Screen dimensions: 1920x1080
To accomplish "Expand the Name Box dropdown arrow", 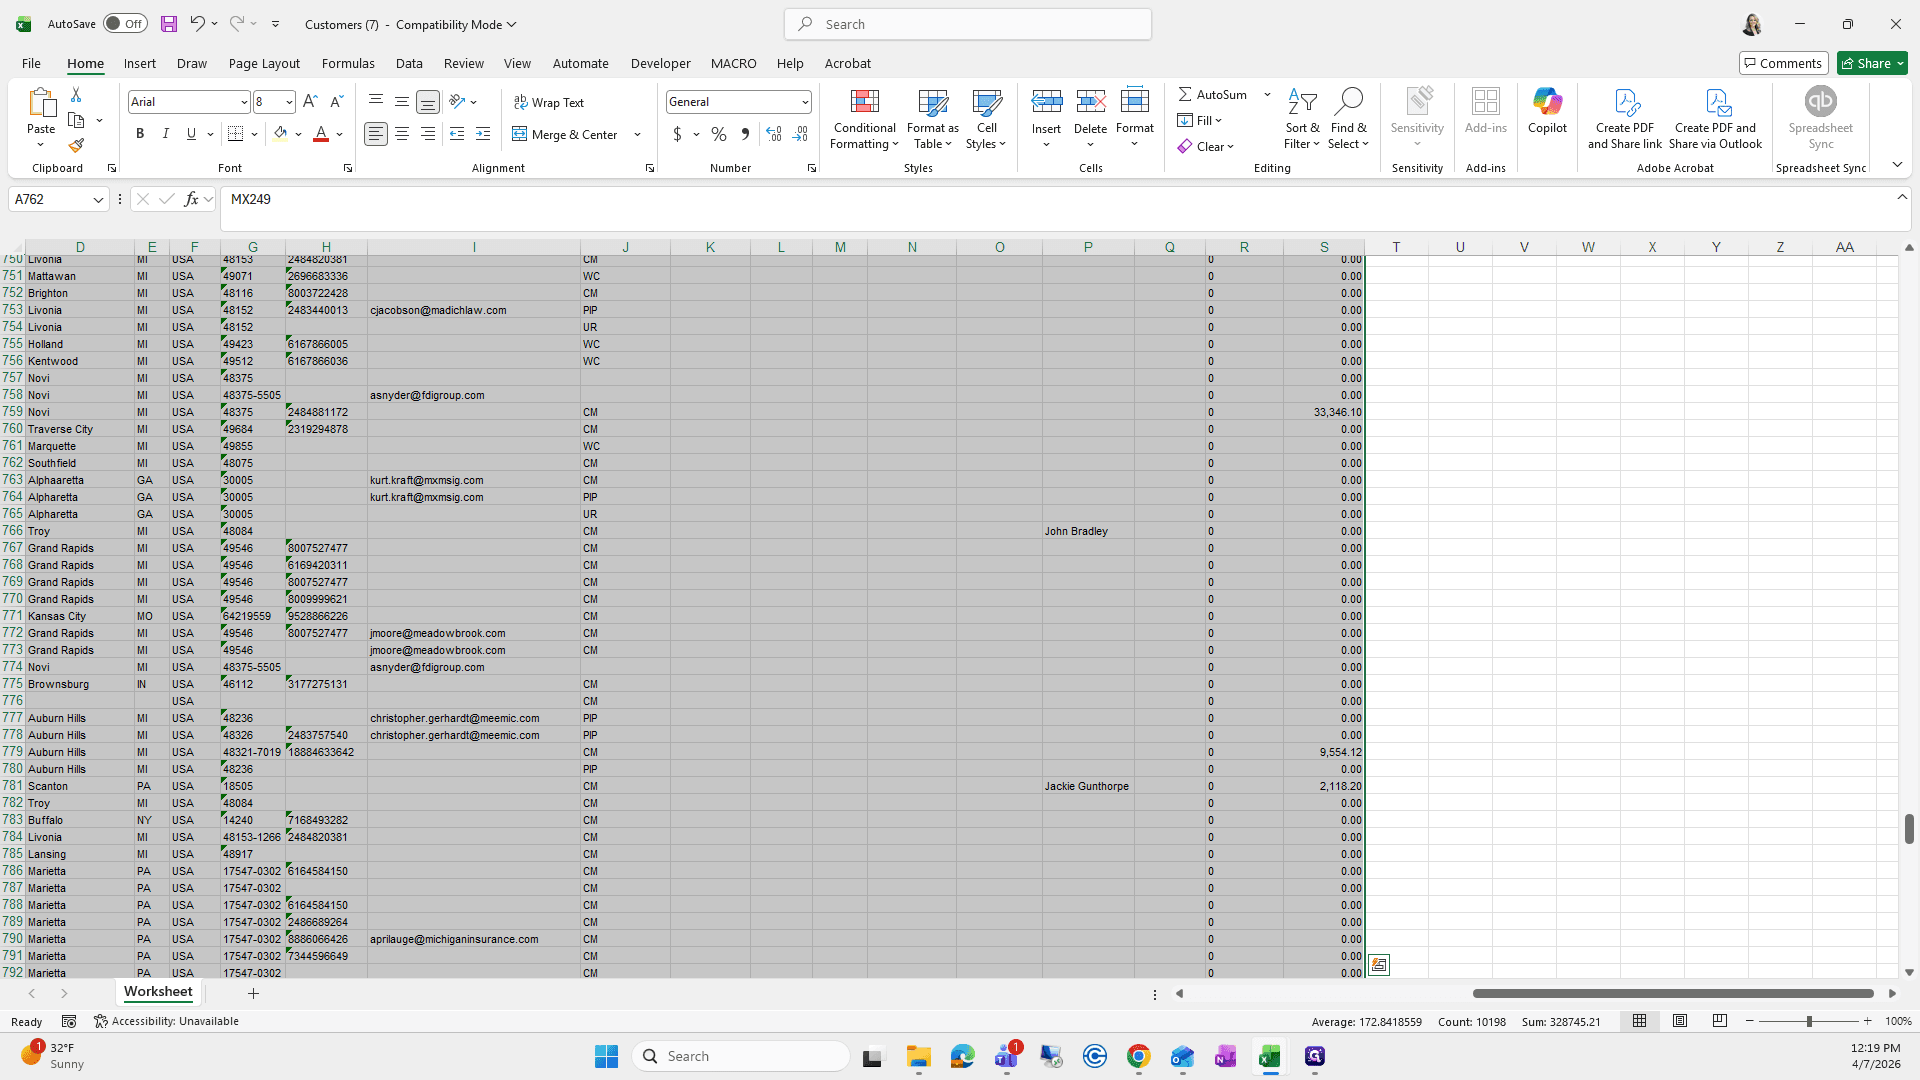I will click(x=98, y=200).
